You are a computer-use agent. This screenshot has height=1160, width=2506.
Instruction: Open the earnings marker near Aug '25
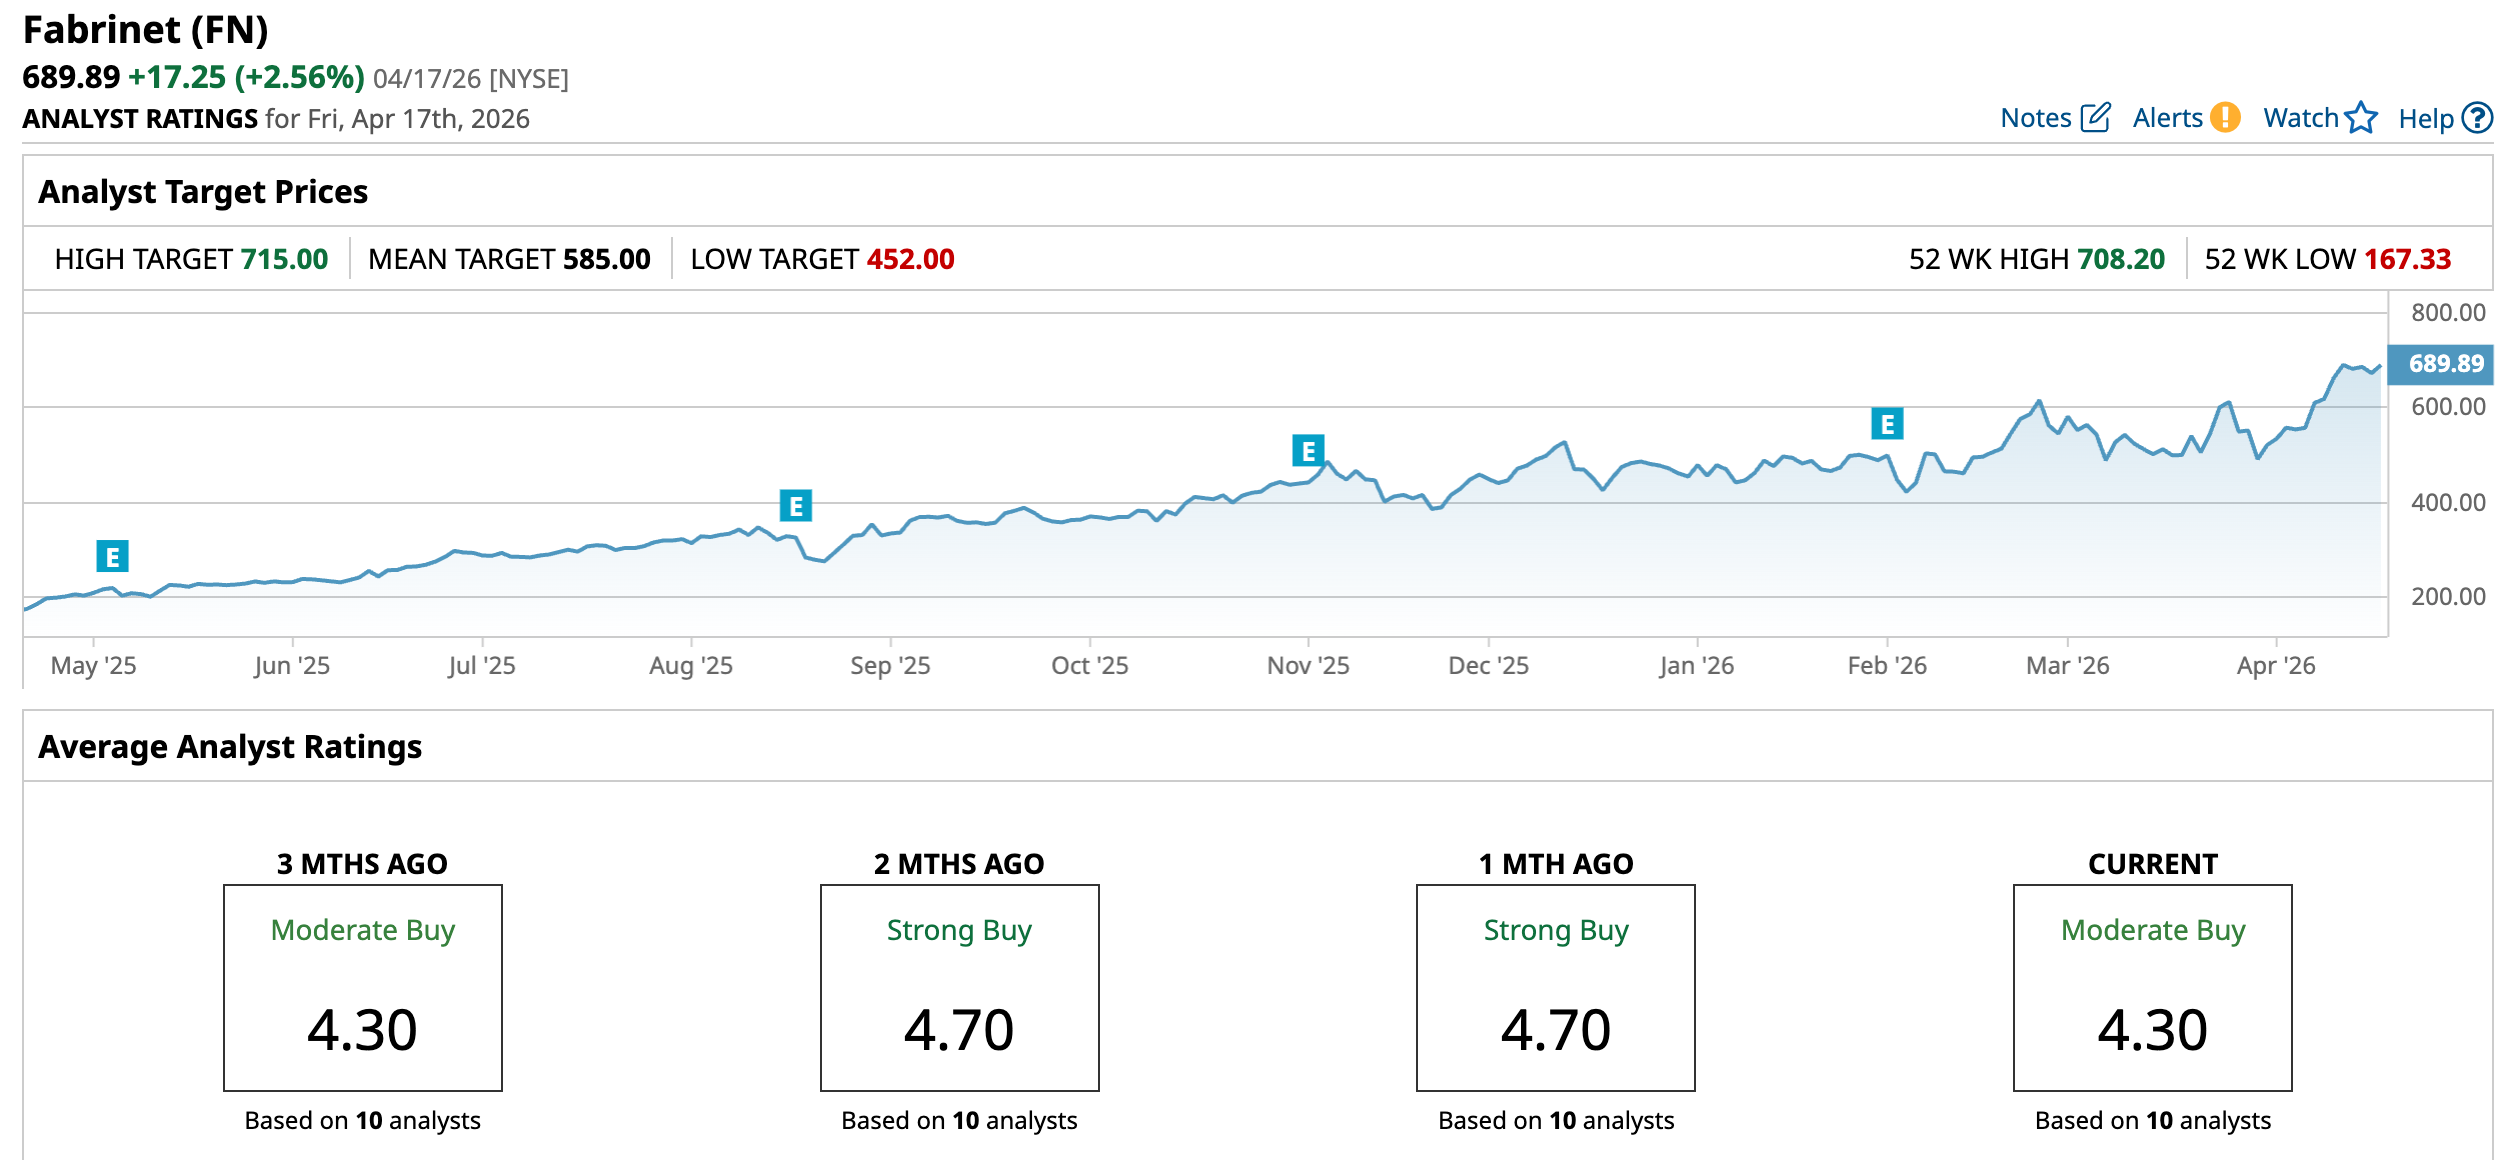(796, 506)
